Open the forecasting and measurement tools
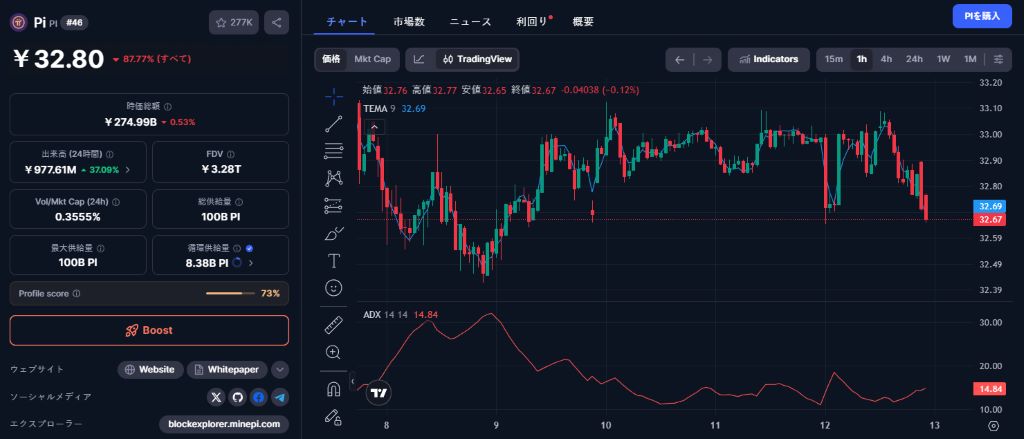The height and width of the screenshot is (439, 1024). tap(334, 206)
